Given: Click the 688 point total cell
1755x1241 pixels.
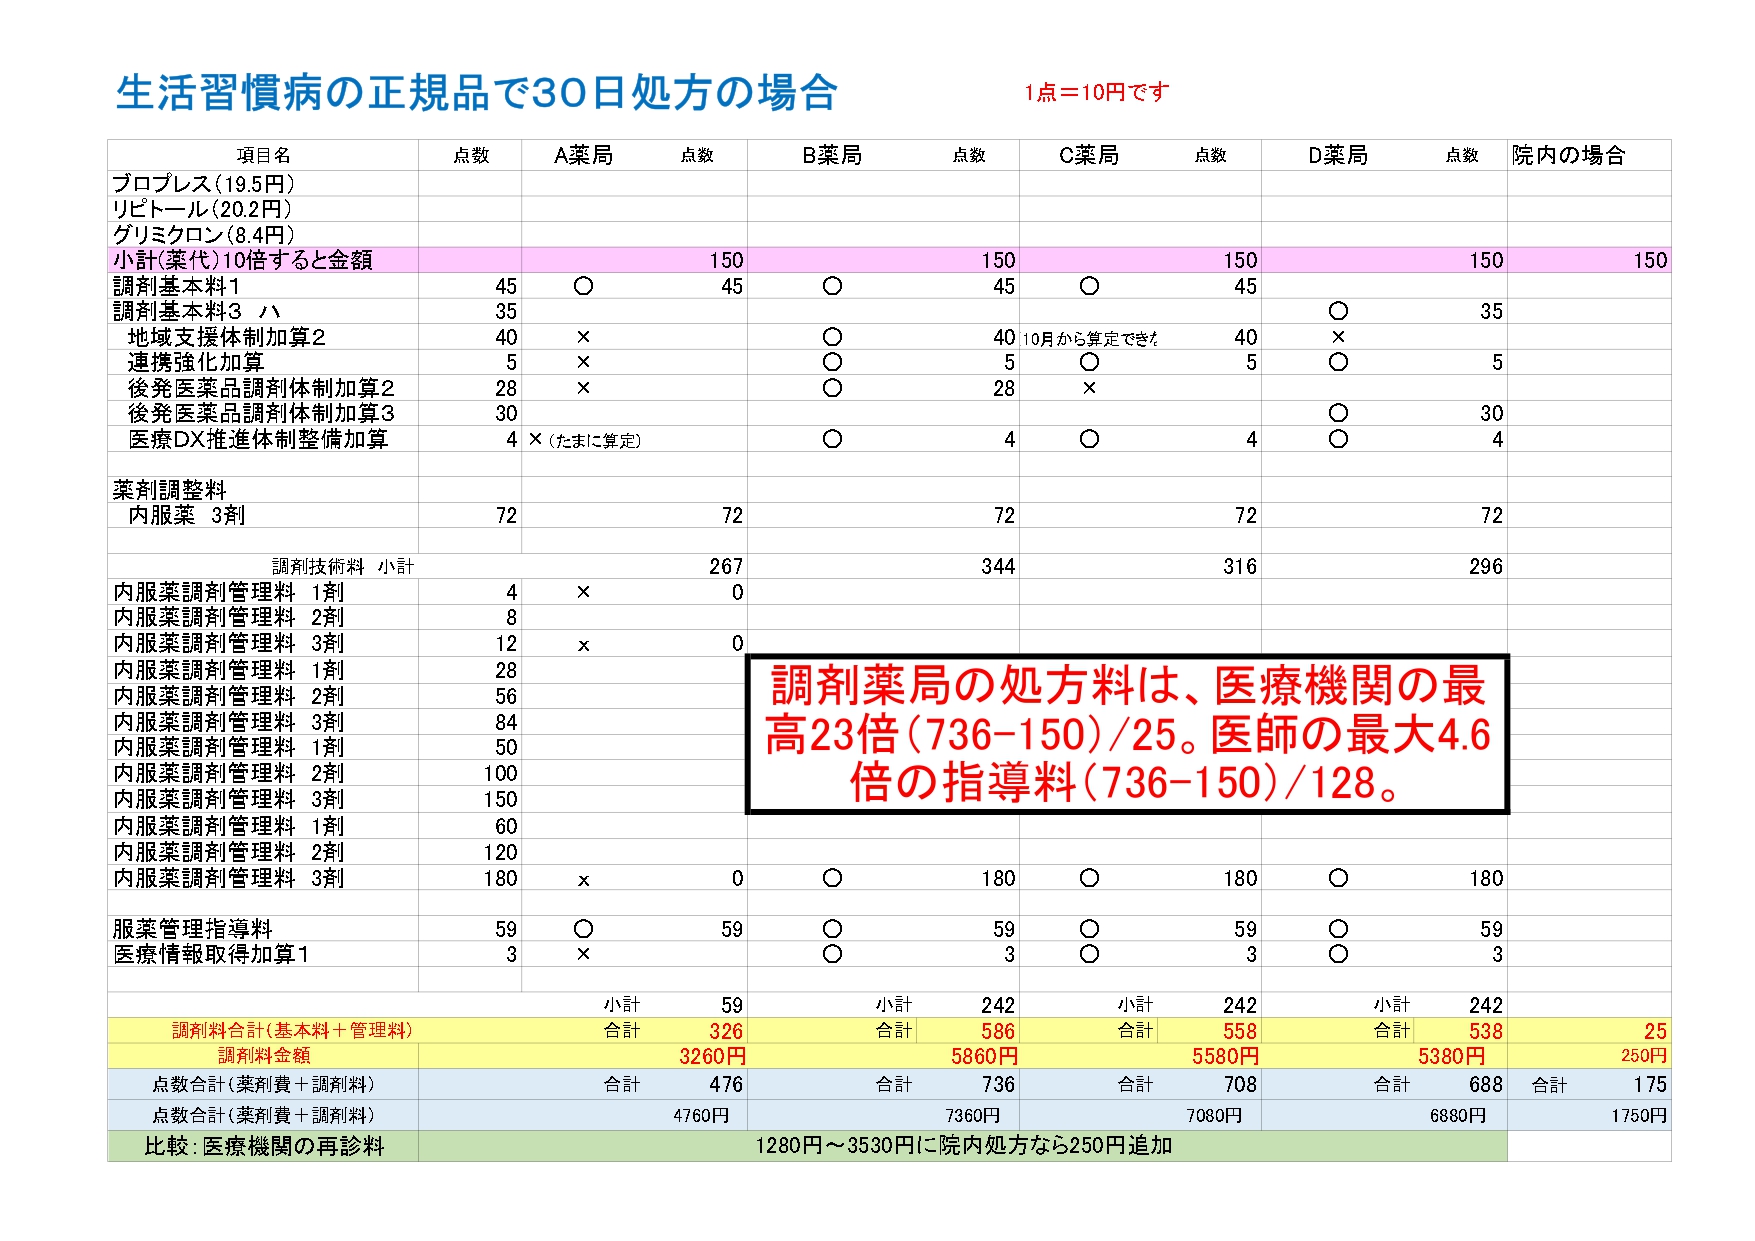Looking at the screenshot, I should (1486, 1084).
